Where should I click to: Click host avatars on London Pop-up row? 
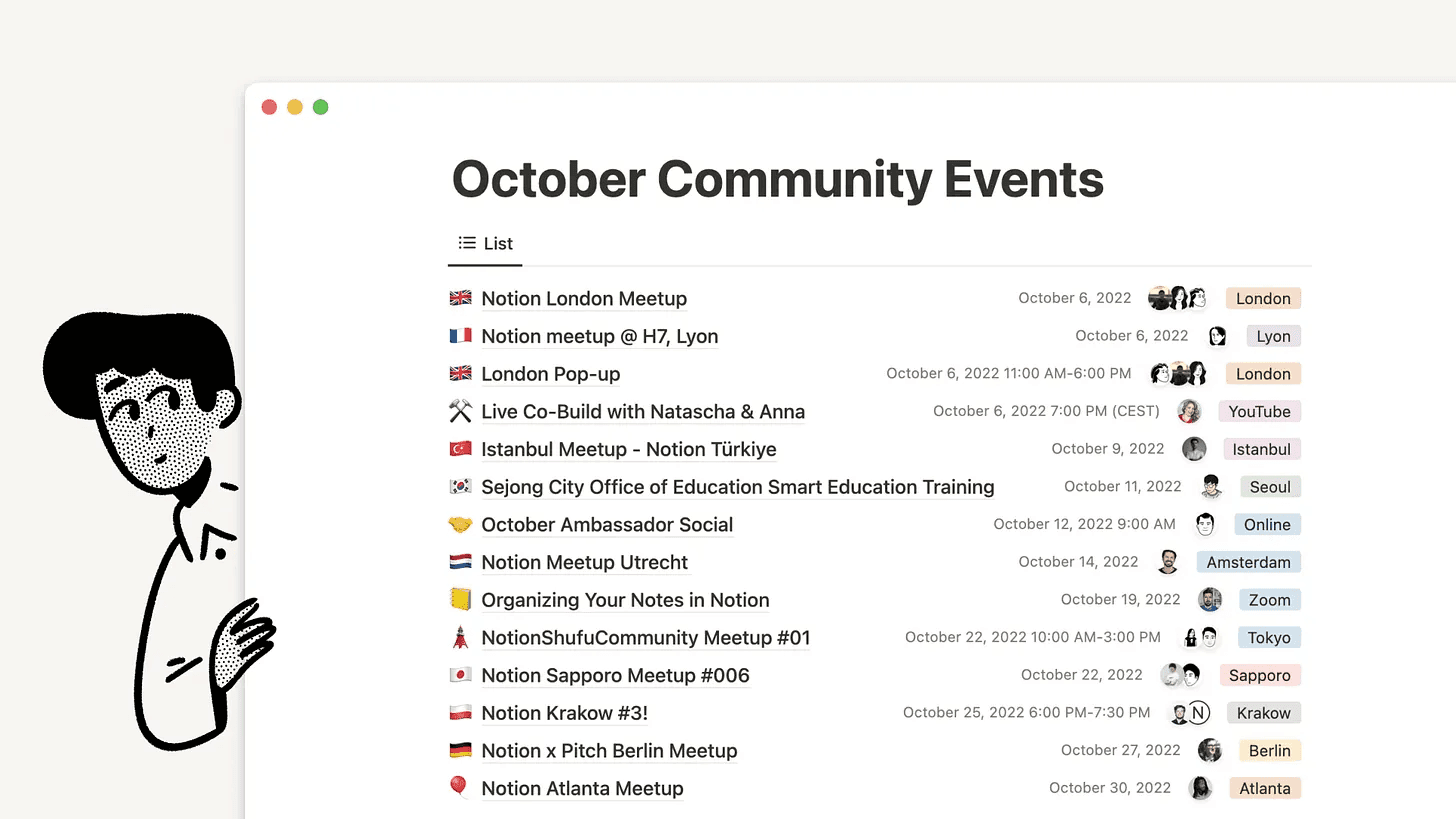point(1178,374)
